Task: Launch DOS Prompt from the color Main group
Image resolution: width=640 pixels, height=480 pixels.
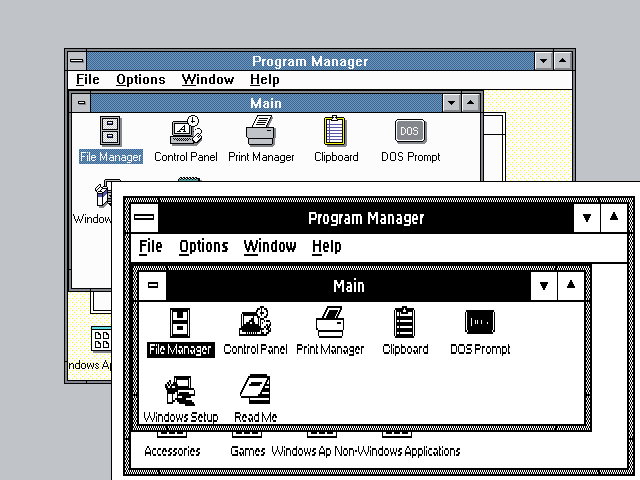Action: 410,132
